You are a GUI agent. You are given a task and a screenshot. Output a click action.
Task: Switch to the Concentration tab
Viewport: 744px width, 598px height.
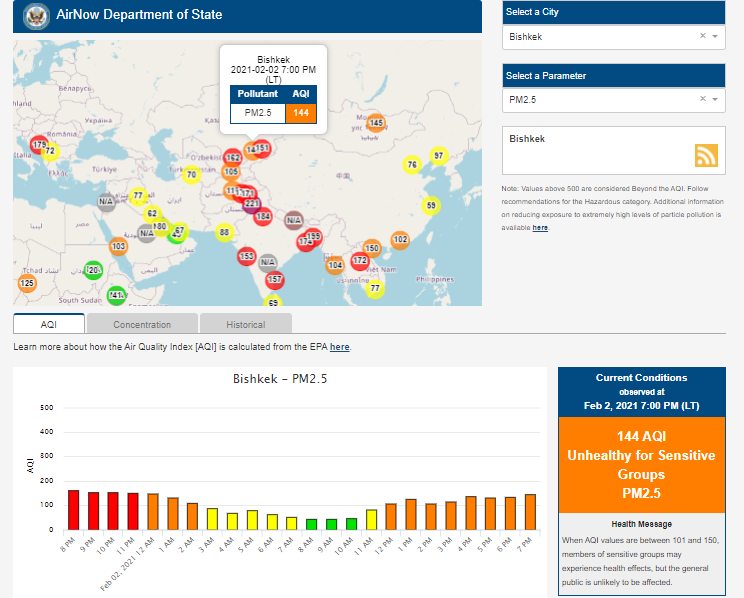coord(142,324)
